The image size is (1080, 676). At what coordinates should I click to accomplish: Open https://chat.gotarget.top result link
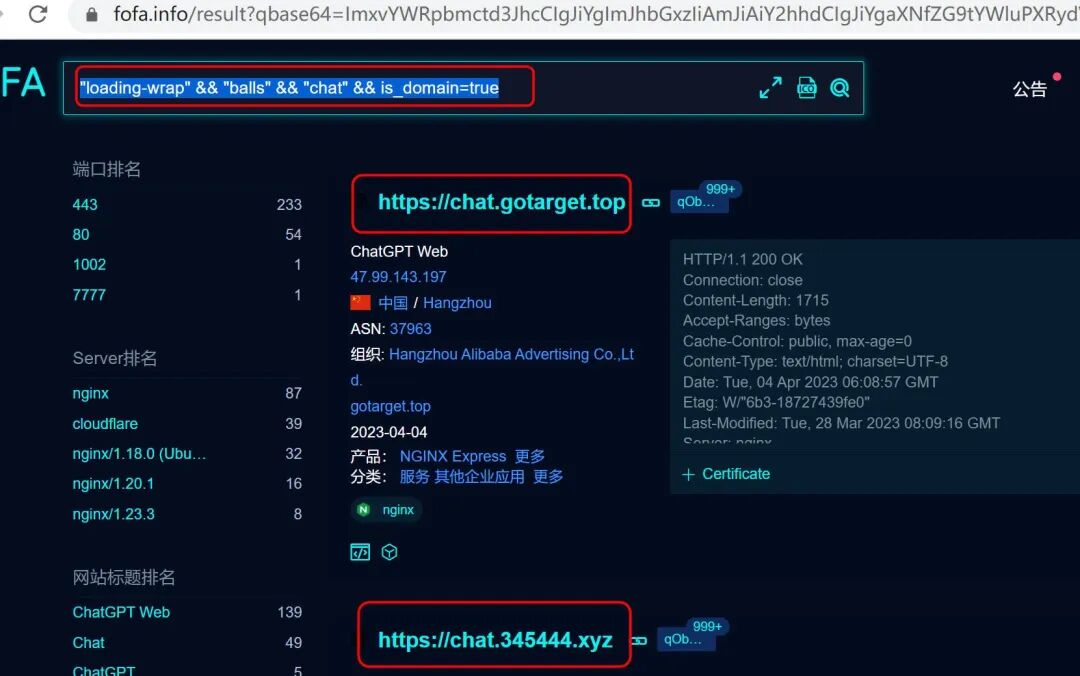click(501, 202)
